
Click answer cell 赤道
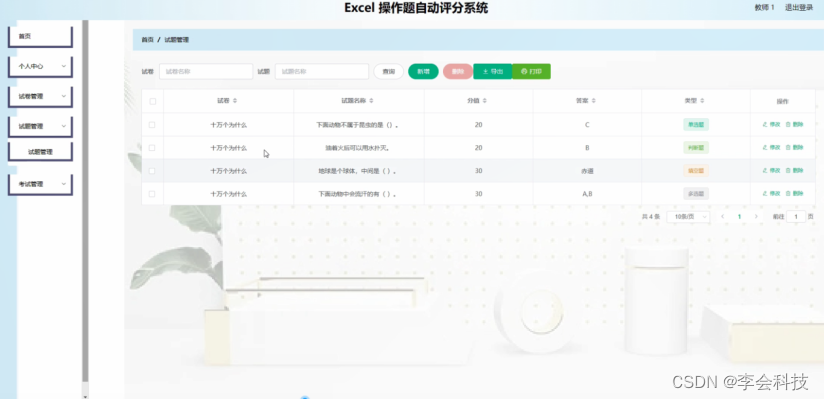click(587, 171)
